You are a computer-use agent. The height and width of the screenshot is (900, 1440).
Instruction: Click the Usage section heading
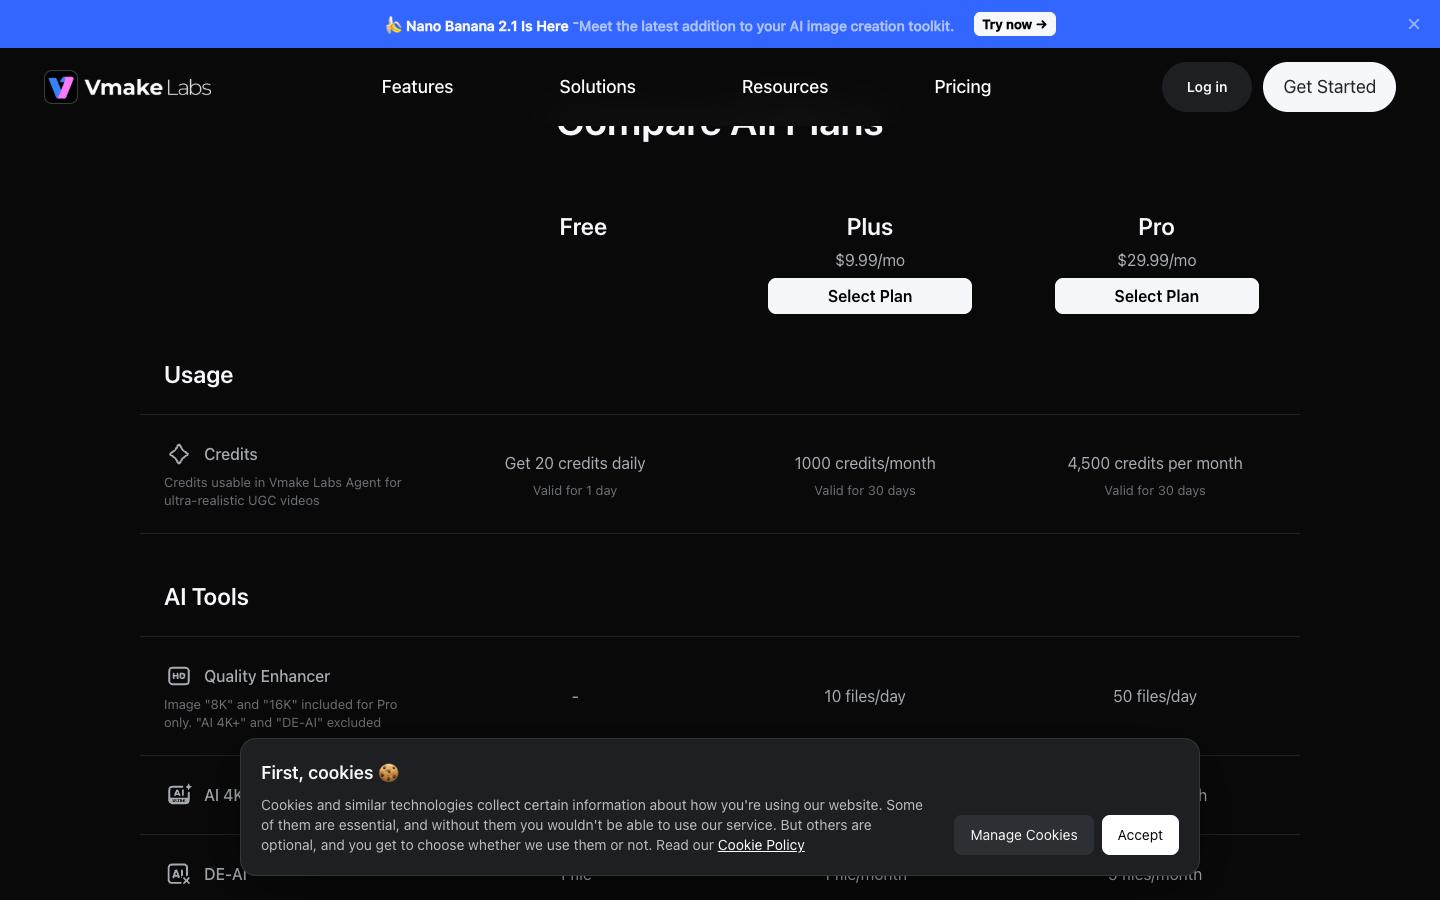199,375
